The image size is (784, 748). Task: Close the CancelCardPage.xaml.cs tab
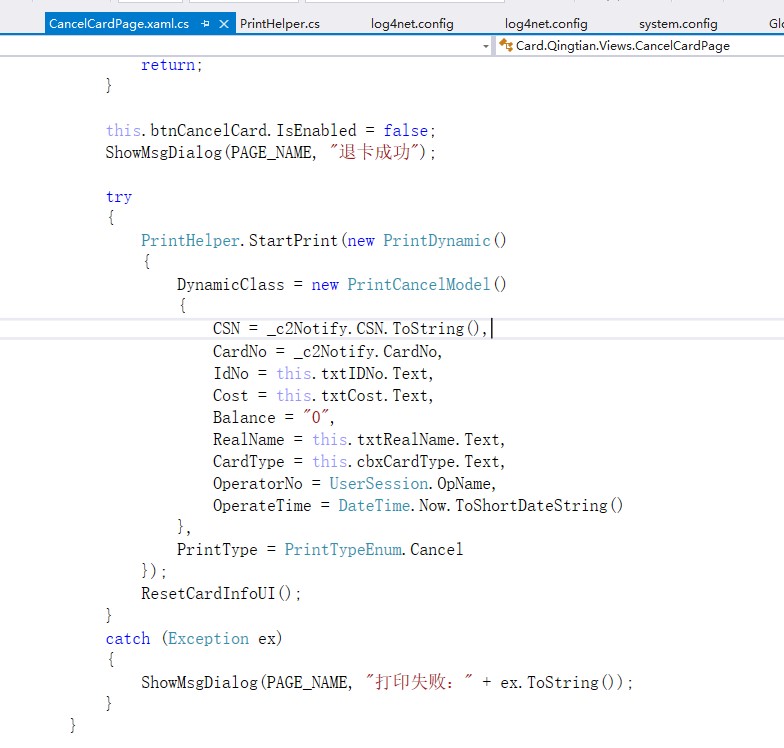(x=224, y=24)
